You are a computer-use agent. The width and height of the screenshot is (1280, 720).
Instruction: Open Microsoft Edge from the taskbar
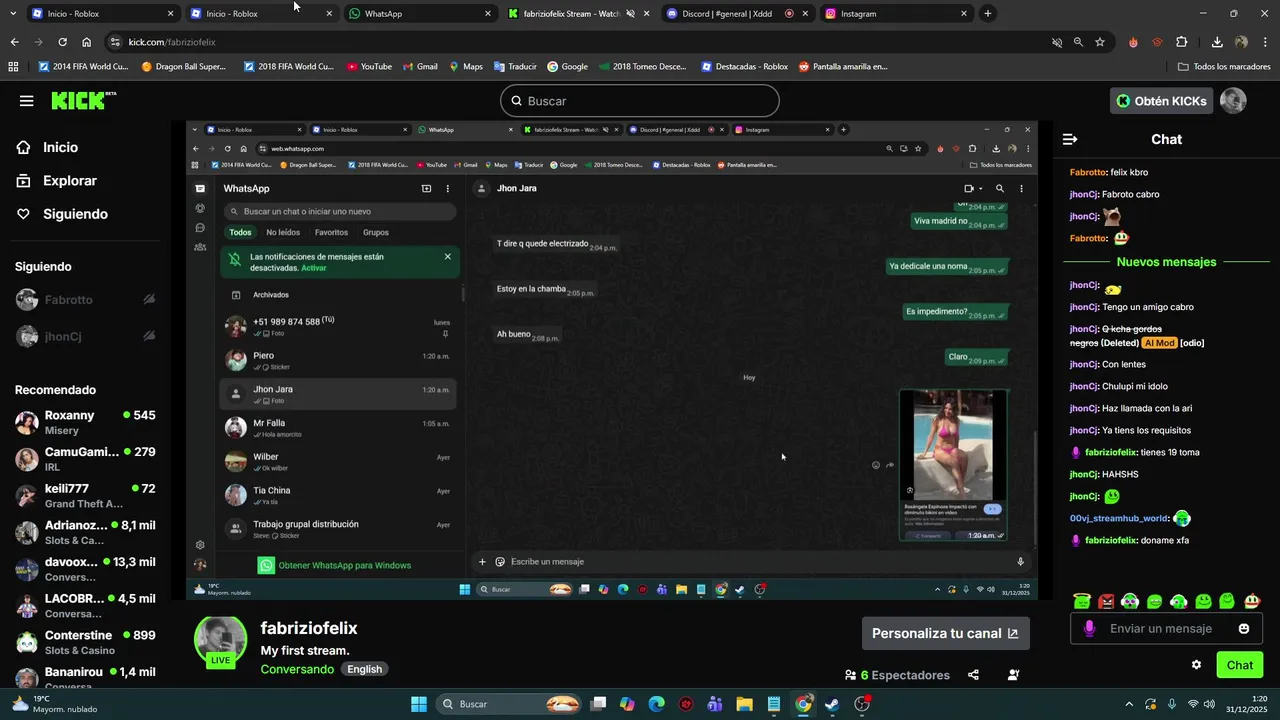pyautogui.click(x=656, y=704)
